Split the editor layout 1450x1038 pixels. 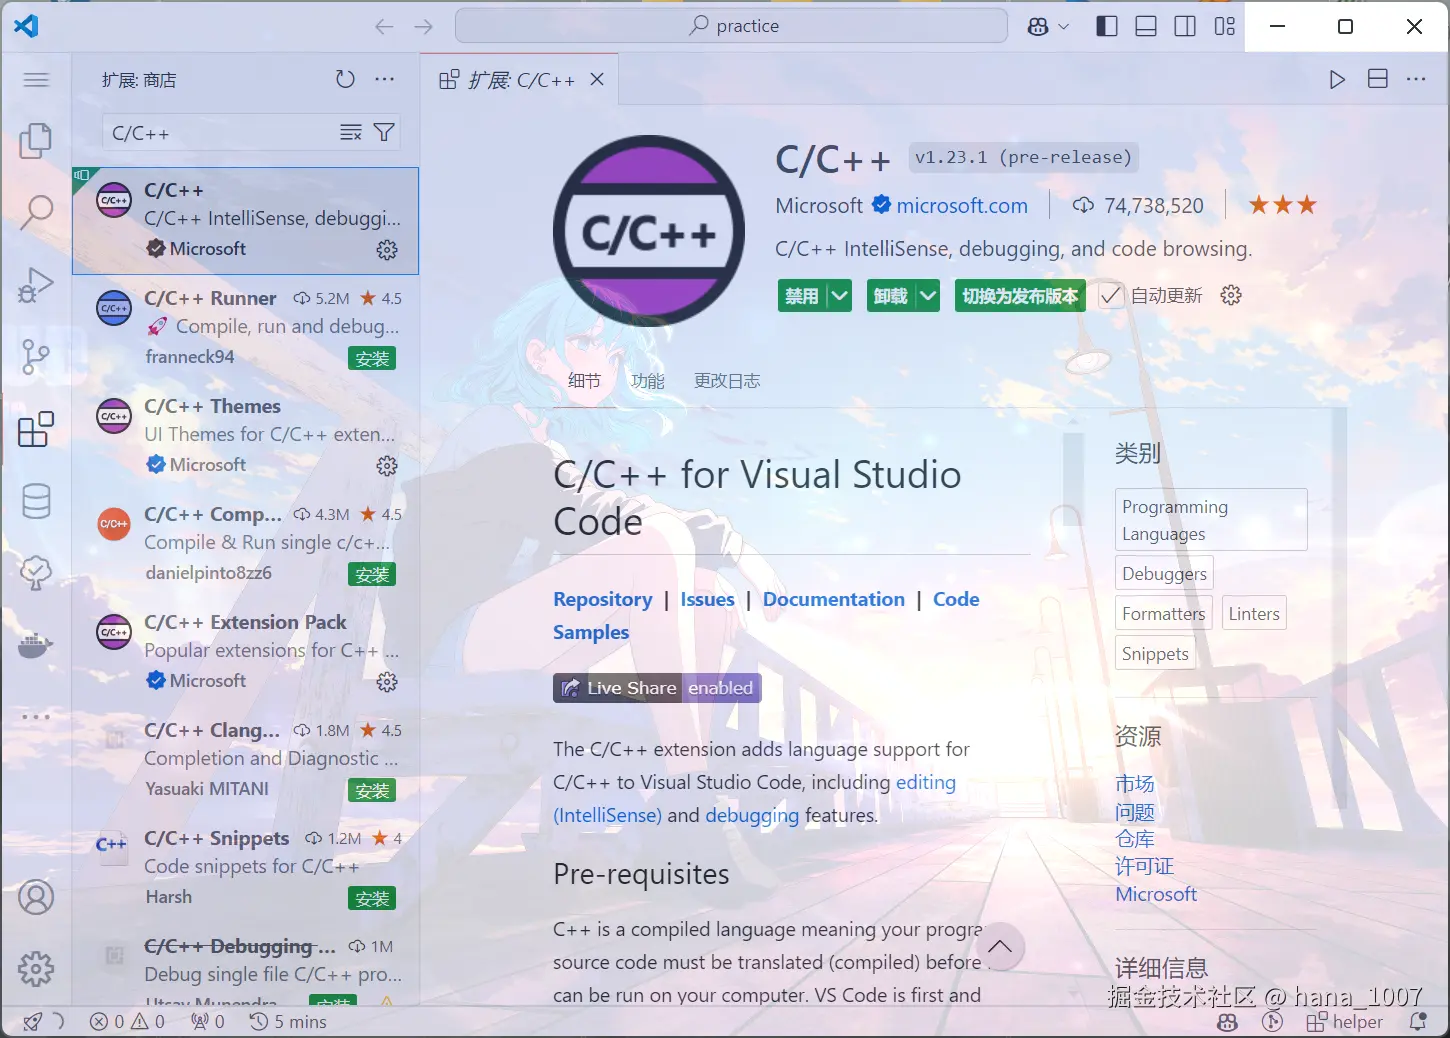coord(1377,79)
